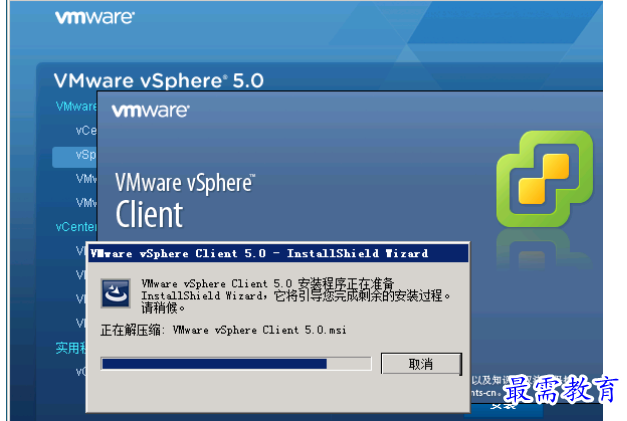Click vCe item in installer sidebar
This screenshot has height=421, width=627.
click(x=86, y=130)
